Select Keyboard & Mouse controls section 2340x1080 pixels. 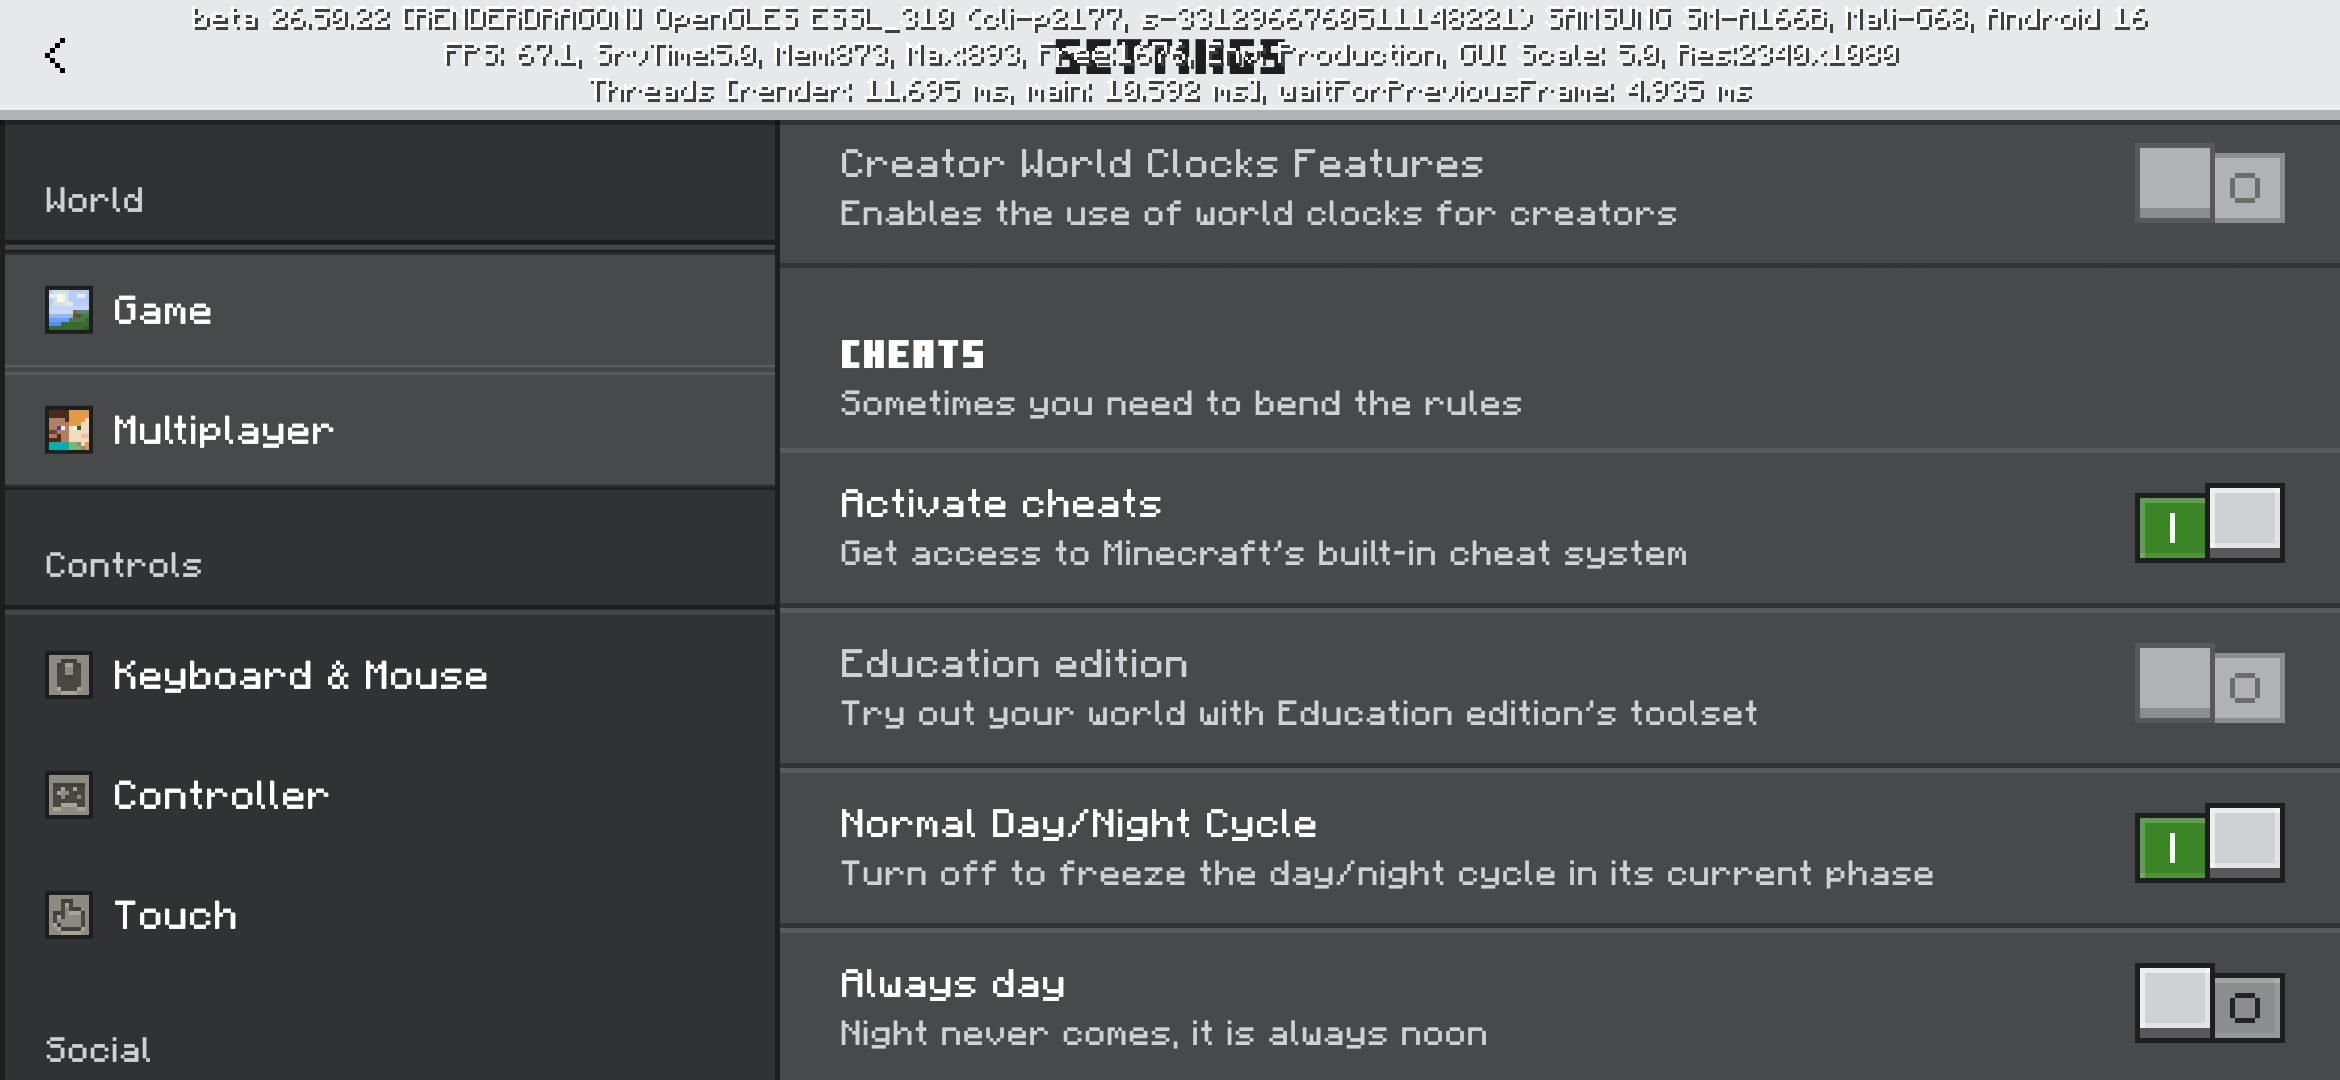point(390,675)
